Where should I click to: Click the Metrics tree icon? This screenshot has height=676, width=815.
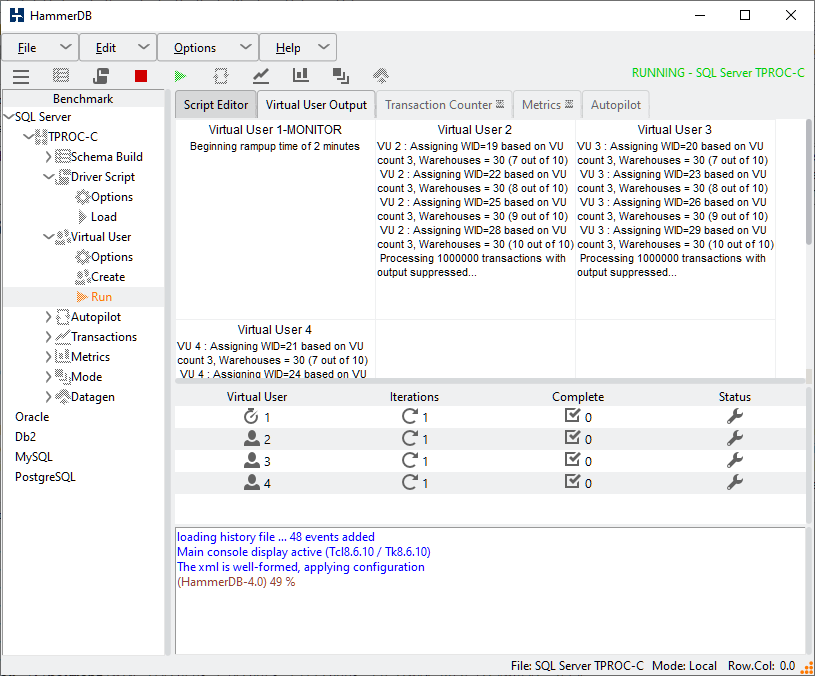coord(62,356)
